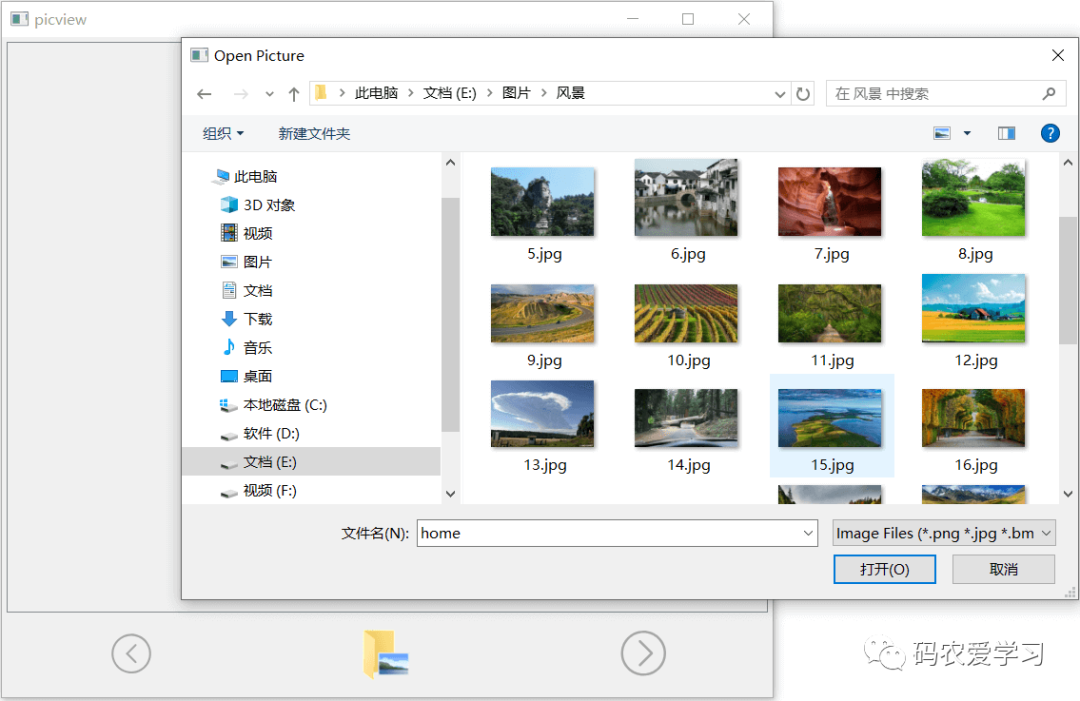Go up one folder level
The image size is (1080, 701).
click(x=294, y=94)
